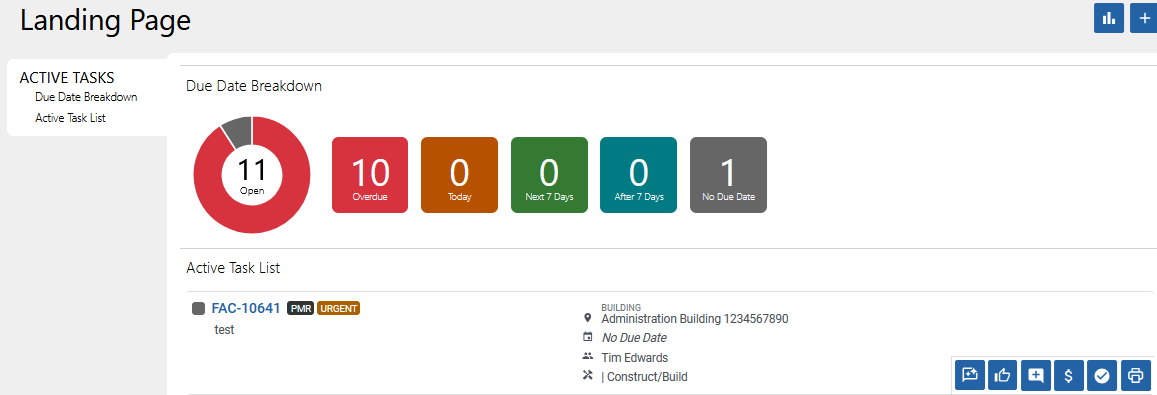The height and width of the screenshot is (395, 1157).
Task: Click the PMR badge
Action: point(300,309)
